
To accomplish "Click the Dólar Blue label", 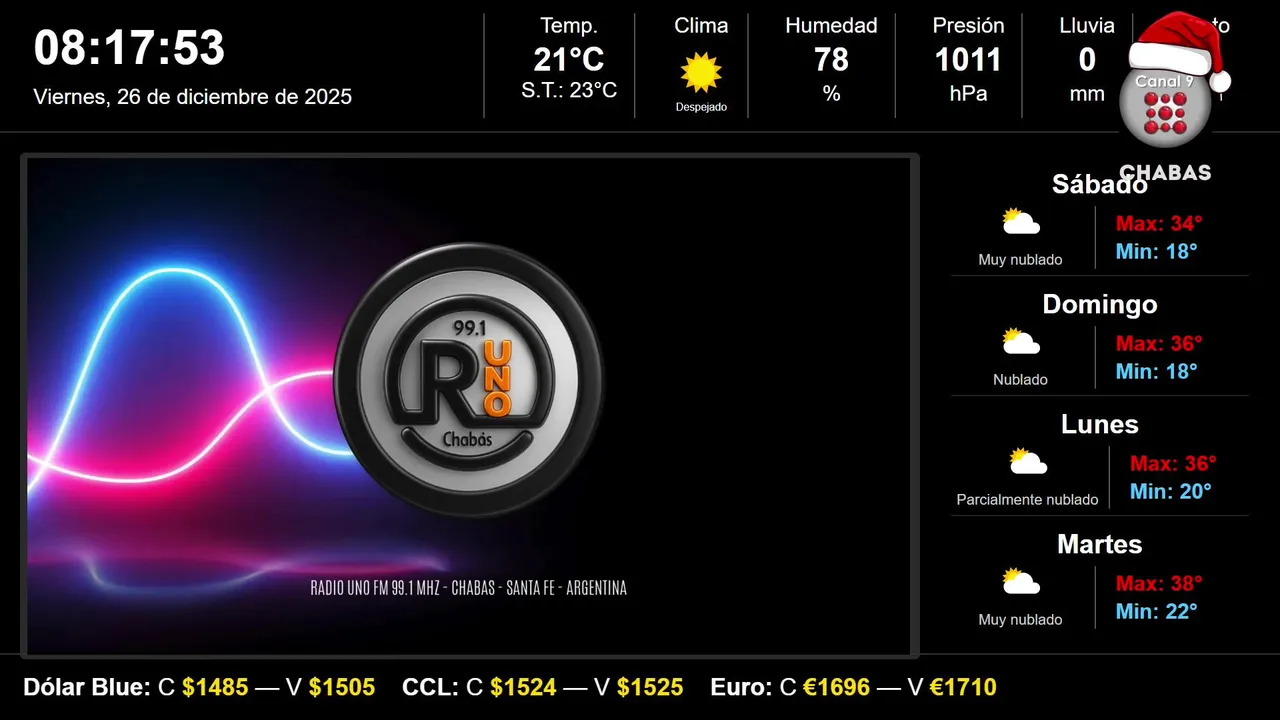I will 87,687.
